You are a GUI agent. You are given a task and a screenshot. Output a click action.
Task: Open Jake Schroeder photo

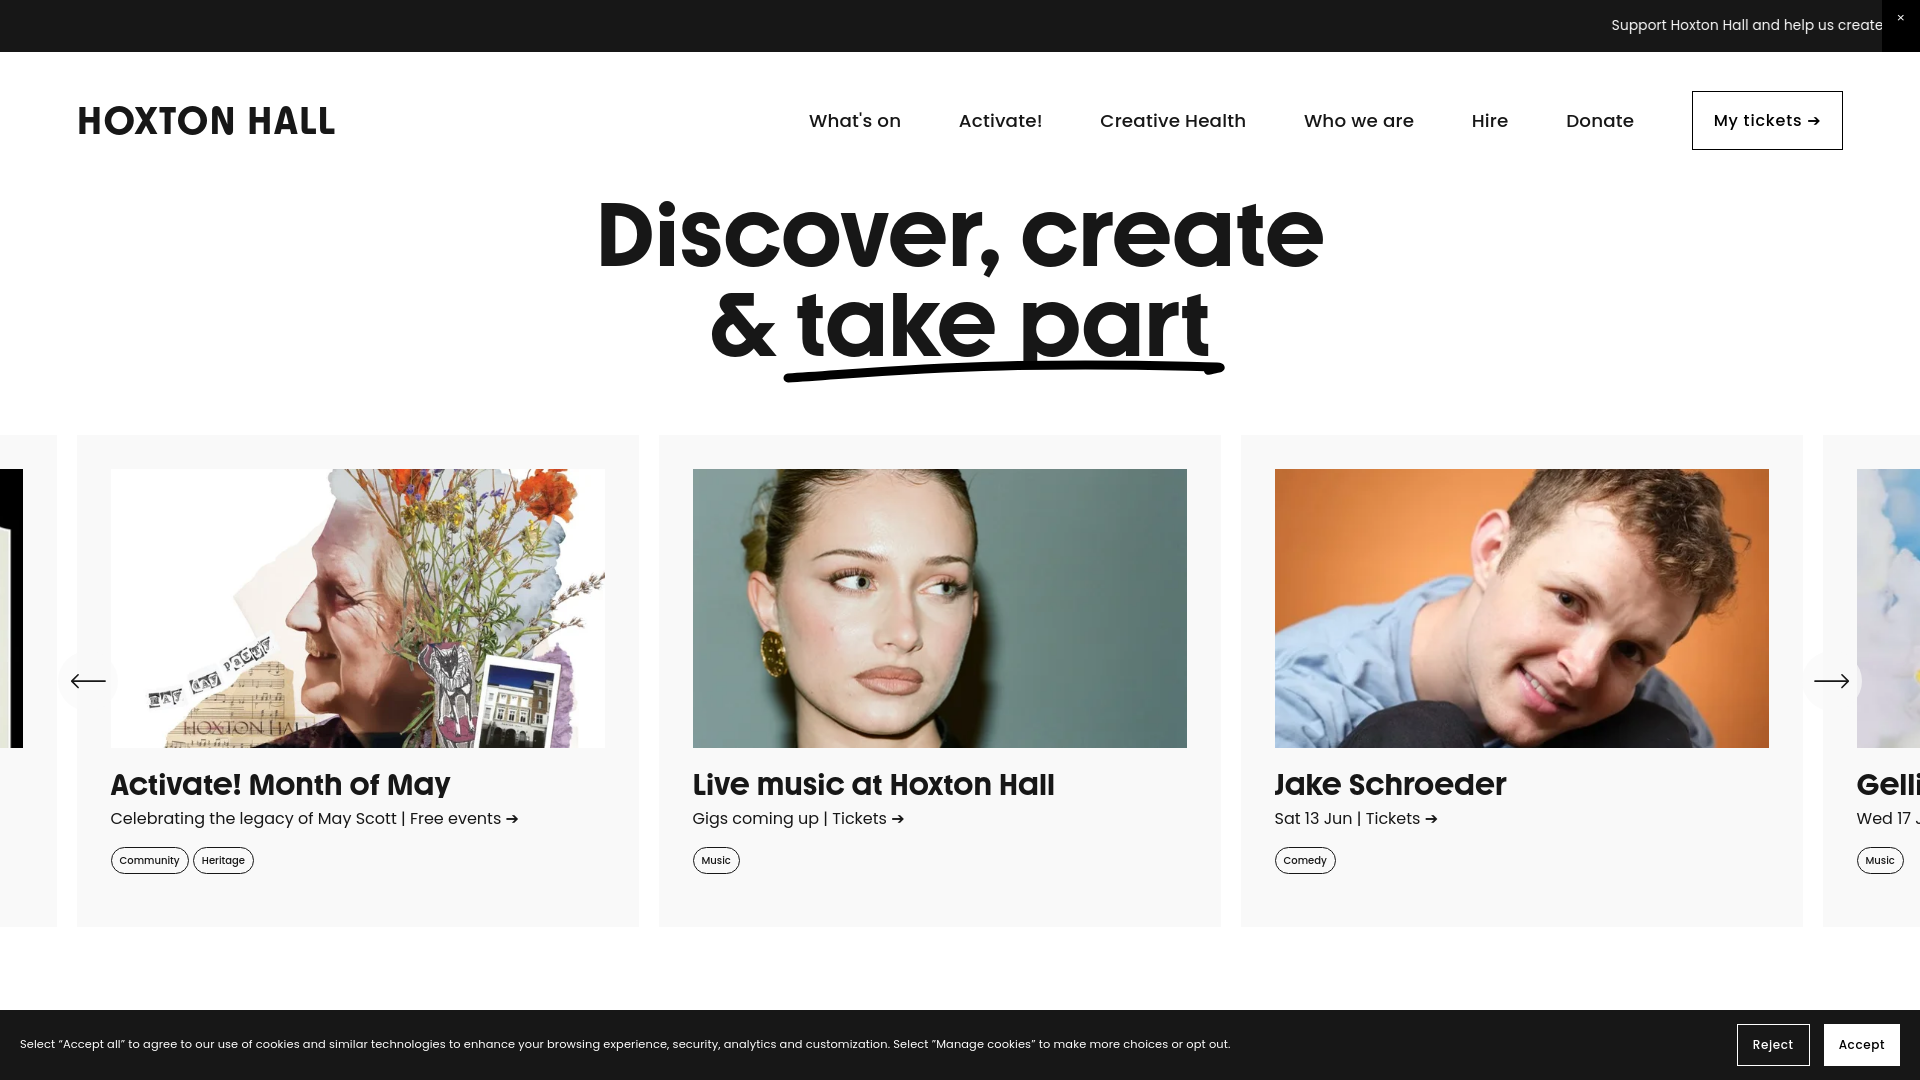tap(1522, 608)
